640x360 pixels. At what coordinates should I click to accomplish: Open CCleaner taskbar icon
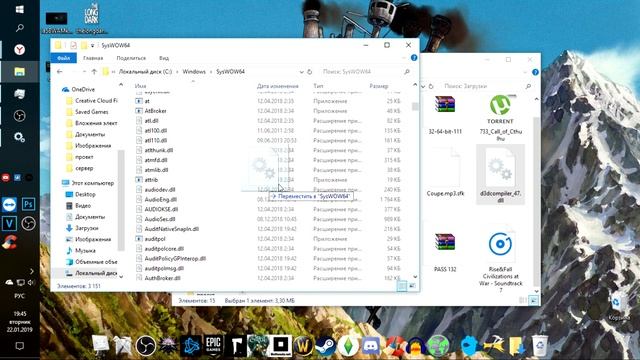9,242
